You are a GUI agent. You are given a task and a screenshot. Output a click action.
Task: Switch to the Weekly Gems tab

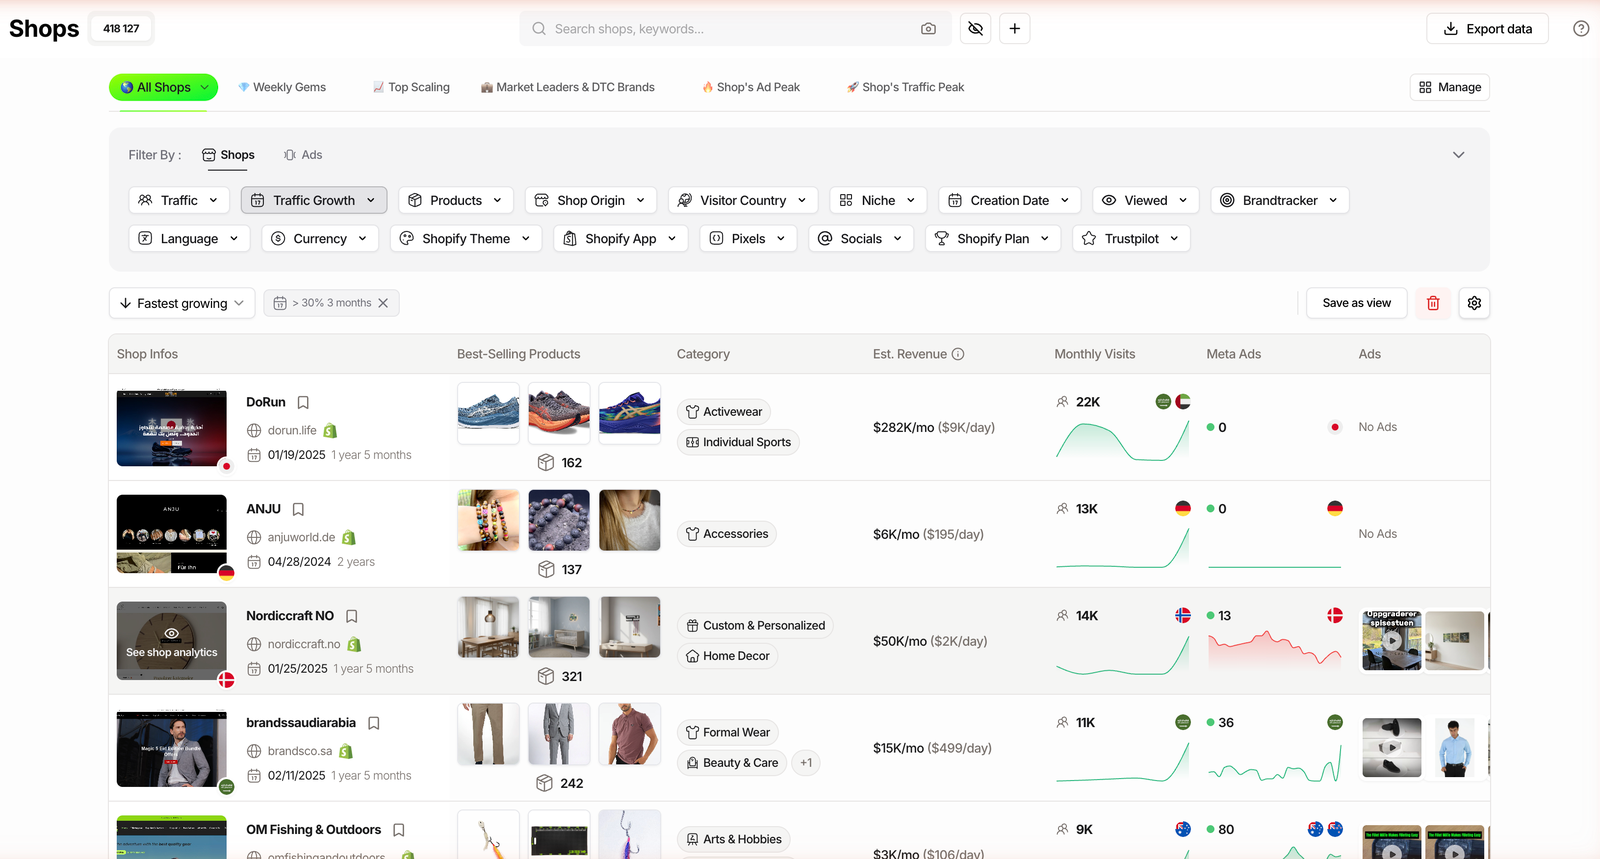[x=282, y=87]
